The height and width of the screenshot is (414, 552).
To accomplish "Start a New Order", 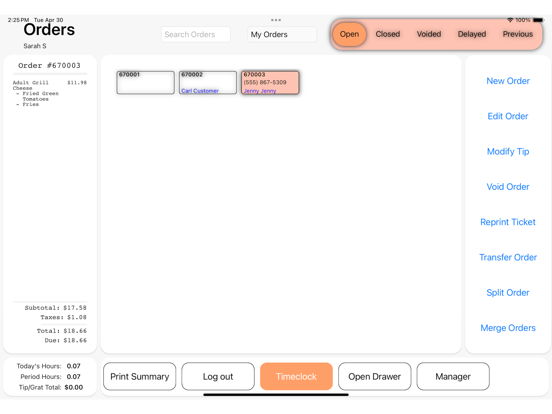I will coord(508,81).
